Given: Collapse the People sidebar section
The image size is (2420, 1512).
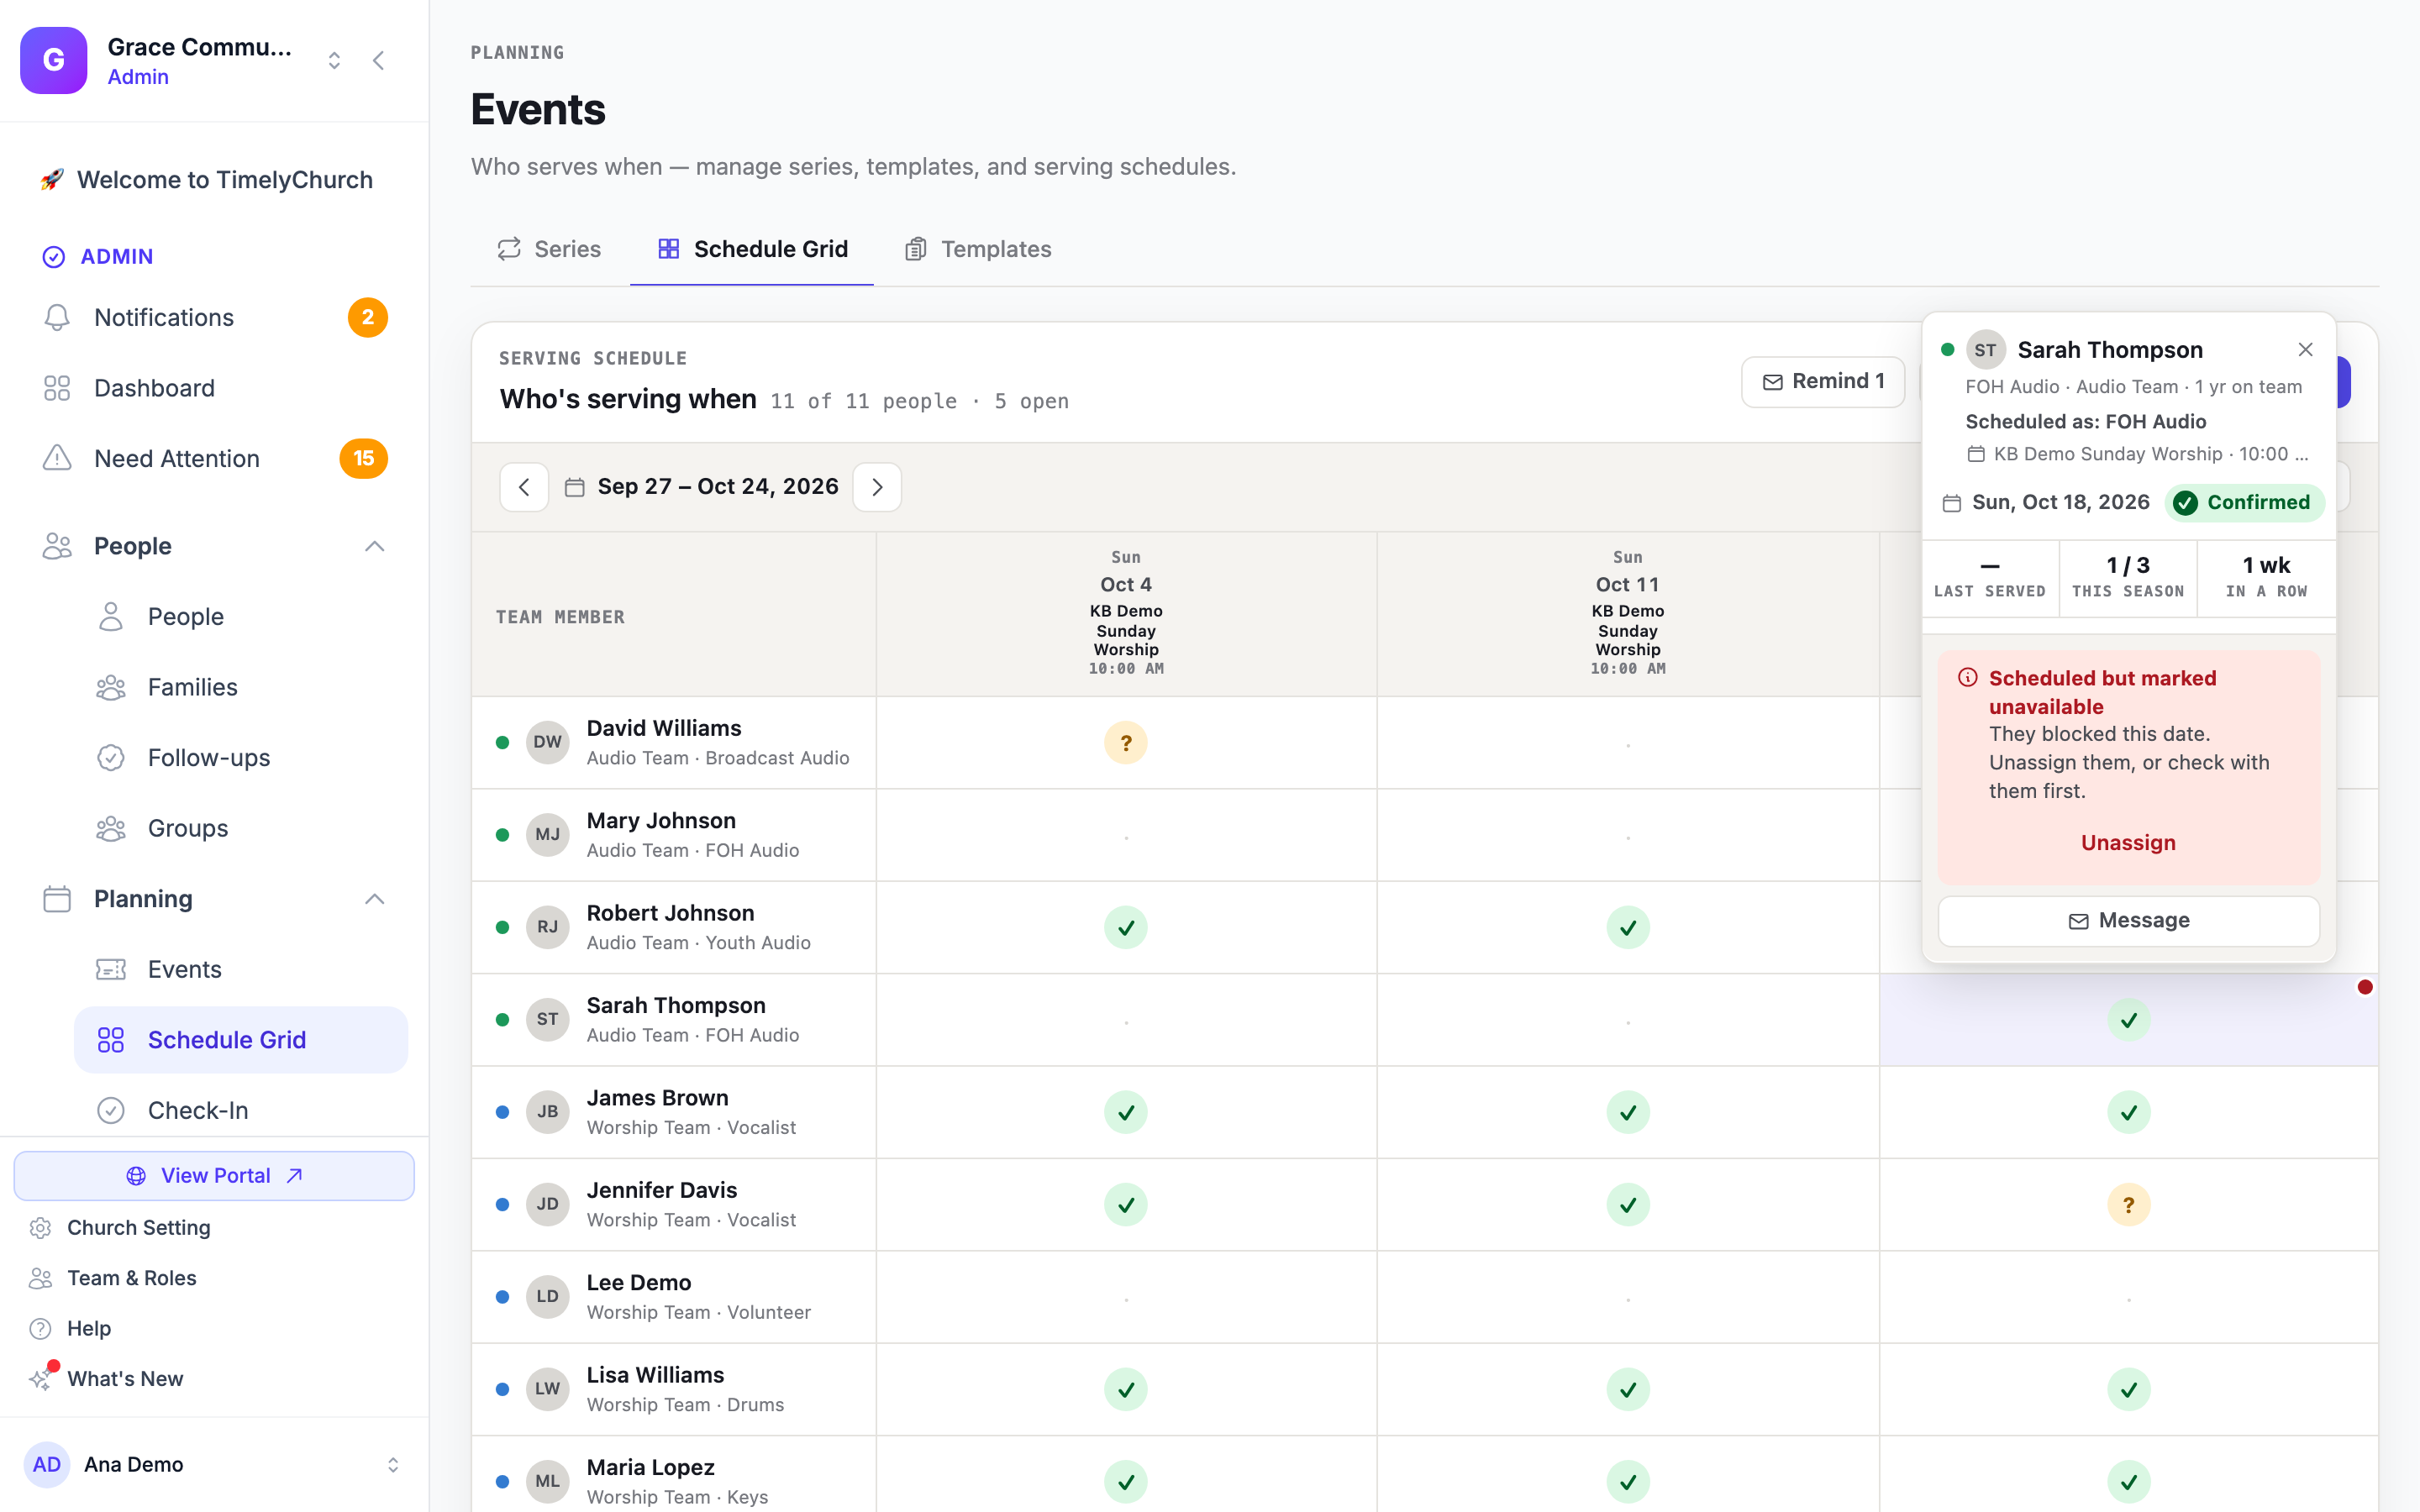Looking at the screenshot, I should click(x=374, y=546).
